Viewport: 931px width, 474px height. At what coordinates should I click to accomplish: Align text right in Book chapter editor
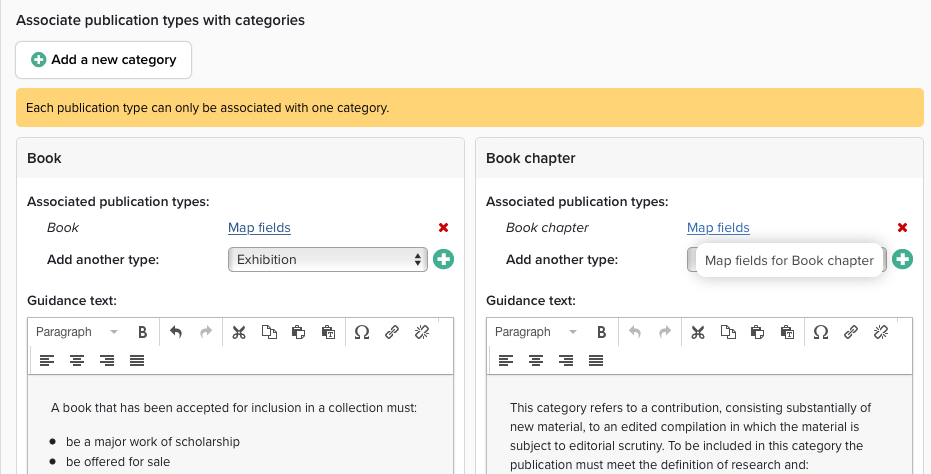pyautogui.click(x=566, y=360)
